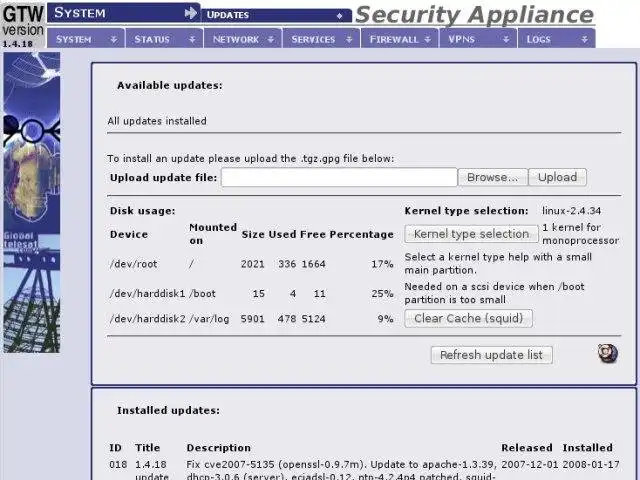Click the /dev/harddisk2 device entry

tap(147, 319)
